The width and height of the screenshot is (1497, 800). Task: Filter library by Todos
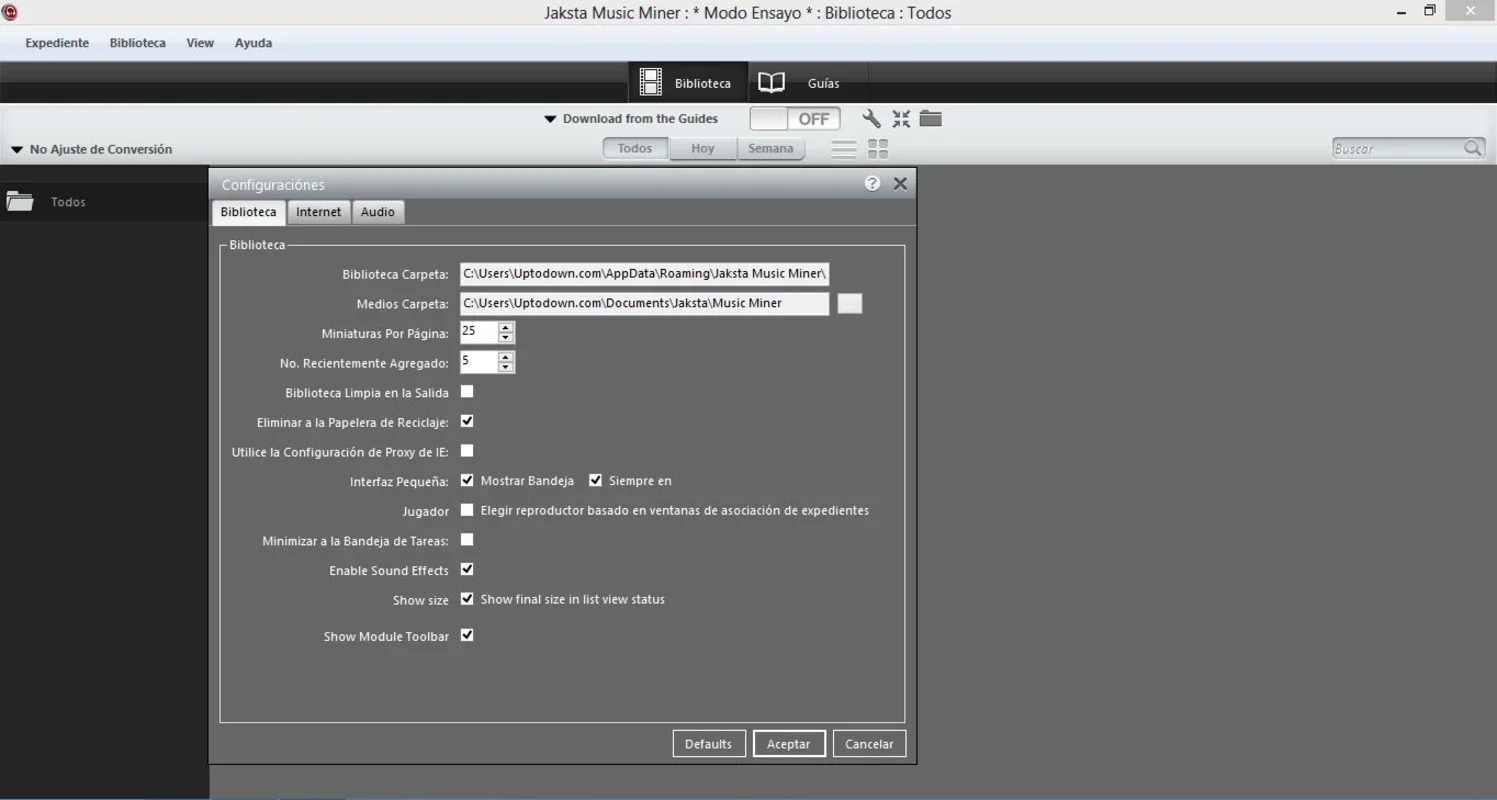point(635,148)
